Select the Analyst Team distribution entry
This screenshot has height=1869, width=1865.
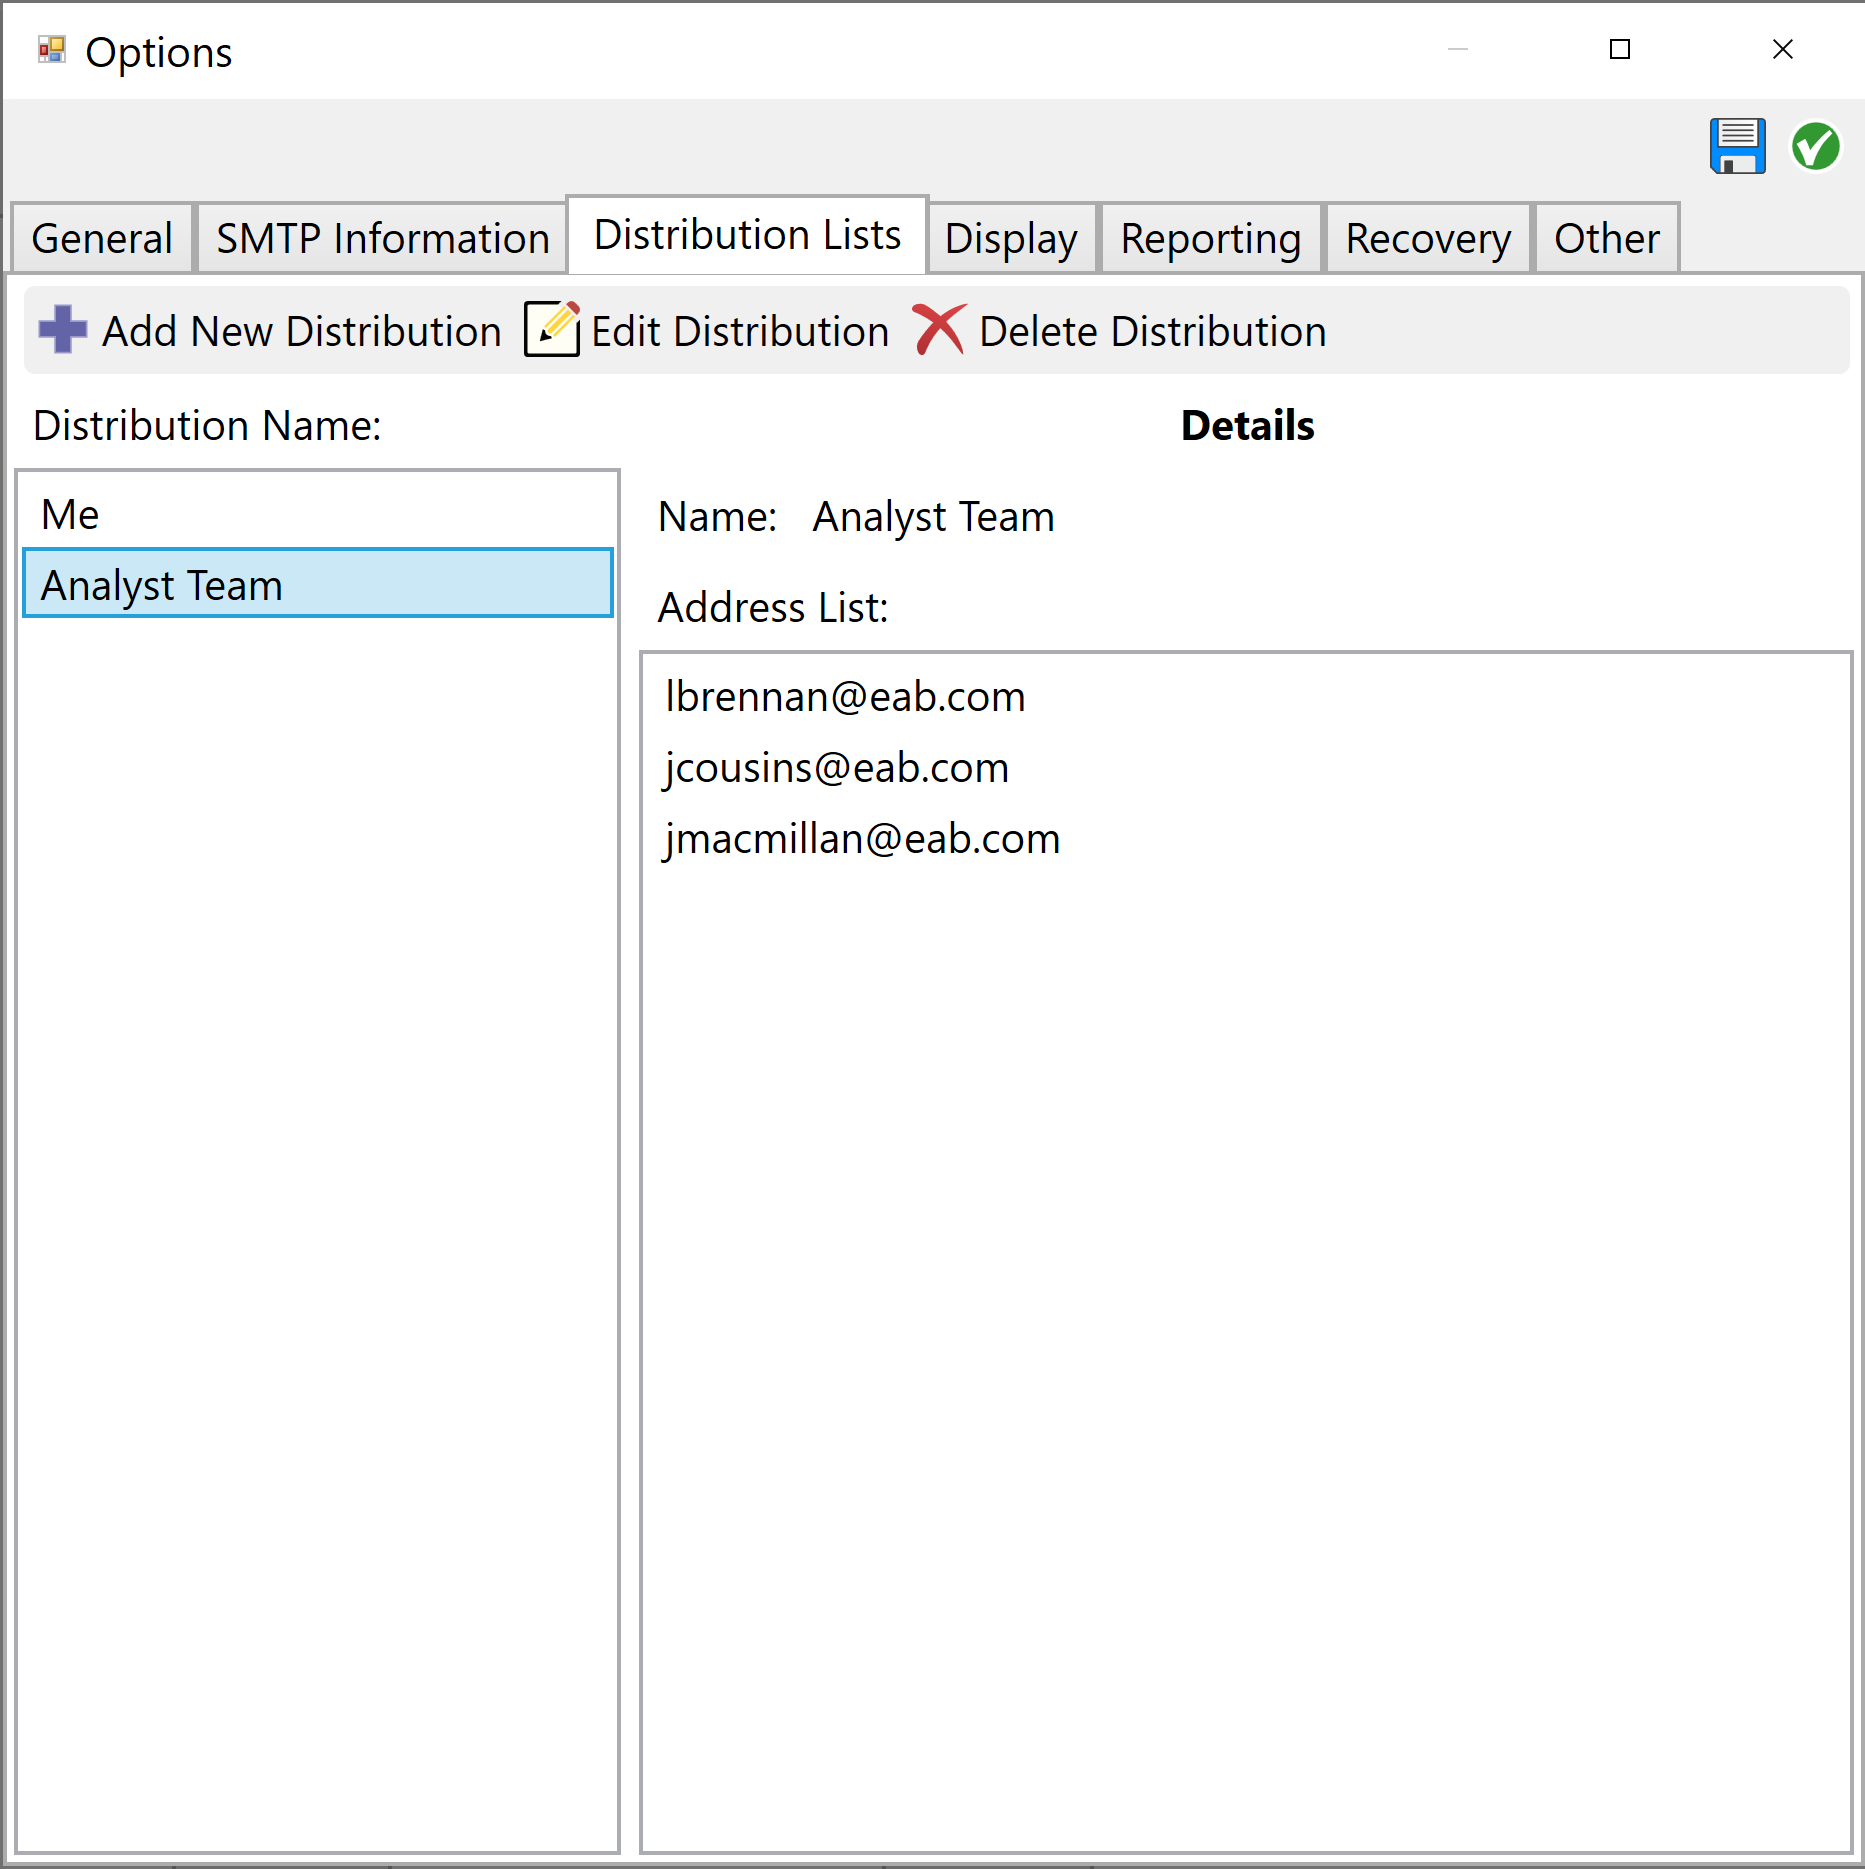pyautogui.click(x=318, y=584)
